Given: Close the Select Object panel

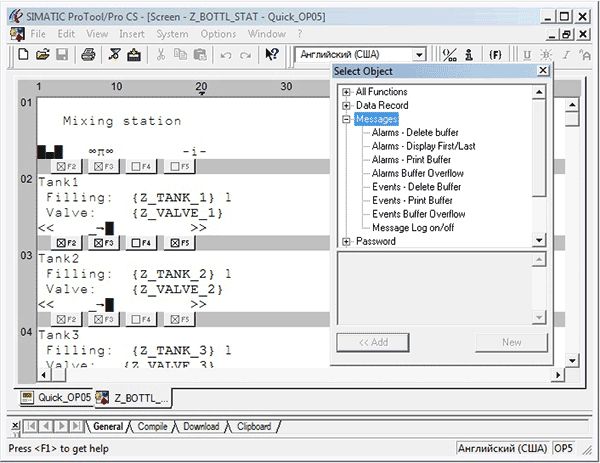Looking at the screenshot, I should 543,70.
